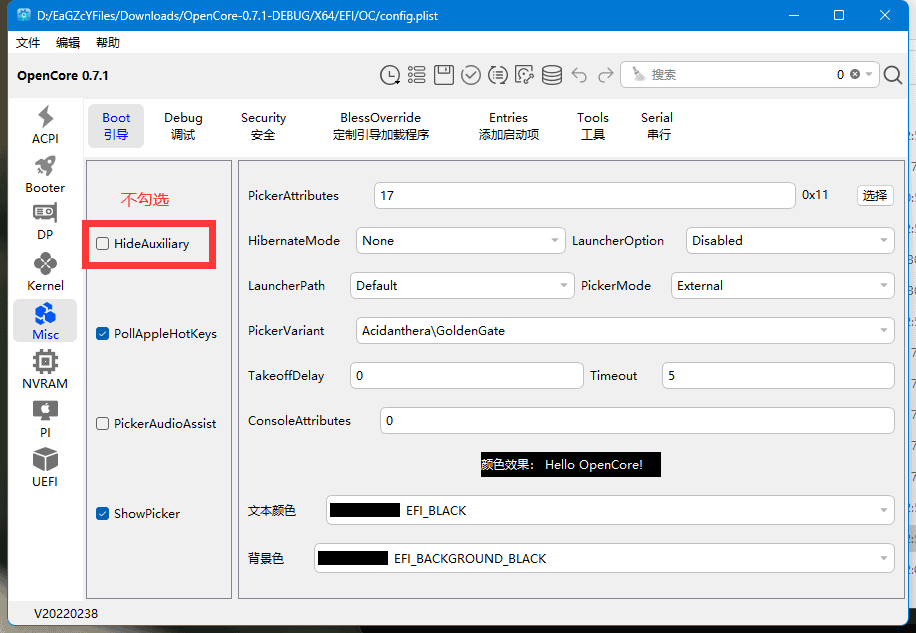Image resolution: width=916 pixels, height=633 pixels.
Task: Open the 编辑 menu
Action: [68, 43]
